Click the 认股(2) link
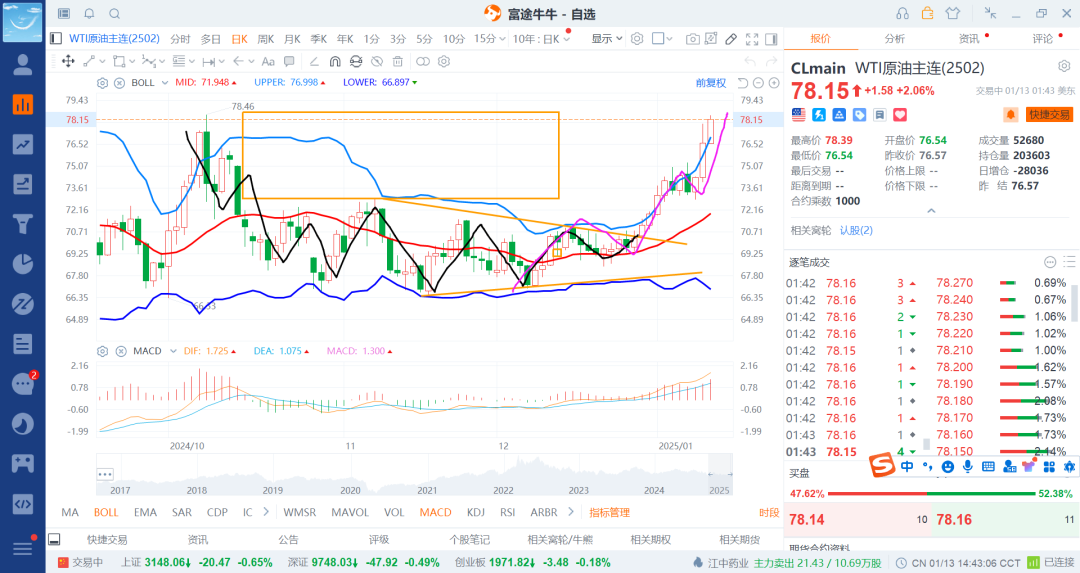 (856, 231)
